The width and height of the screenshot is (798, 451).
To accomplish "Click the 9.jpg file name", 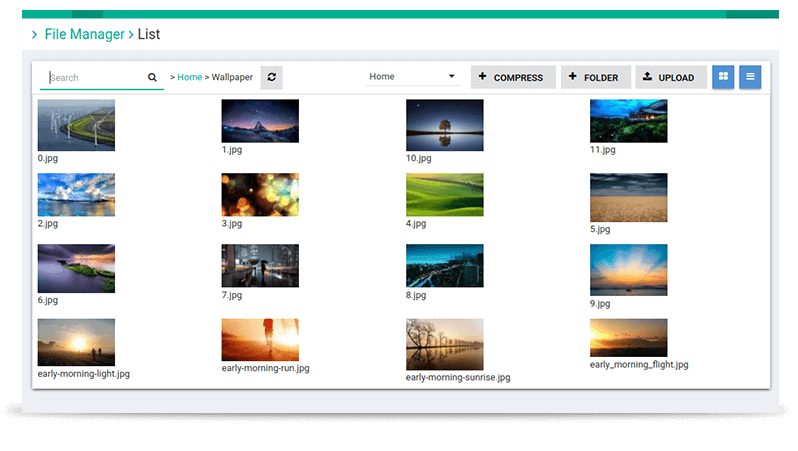I will tap(601, 304).
